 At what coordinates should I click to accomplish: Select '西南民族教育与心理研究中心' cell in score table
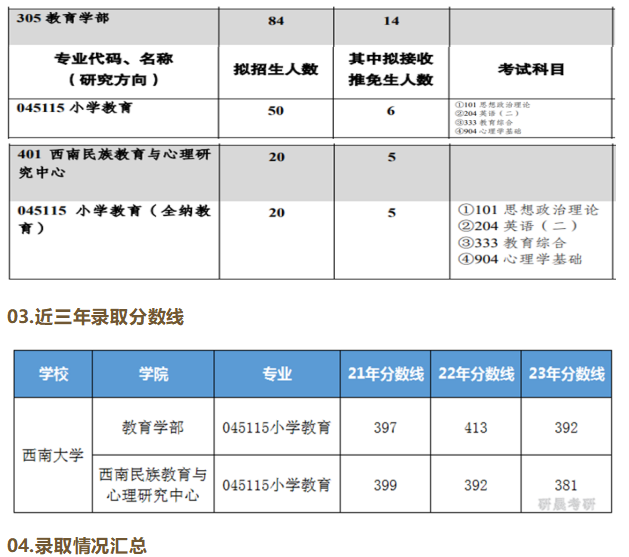click(153, 485)
